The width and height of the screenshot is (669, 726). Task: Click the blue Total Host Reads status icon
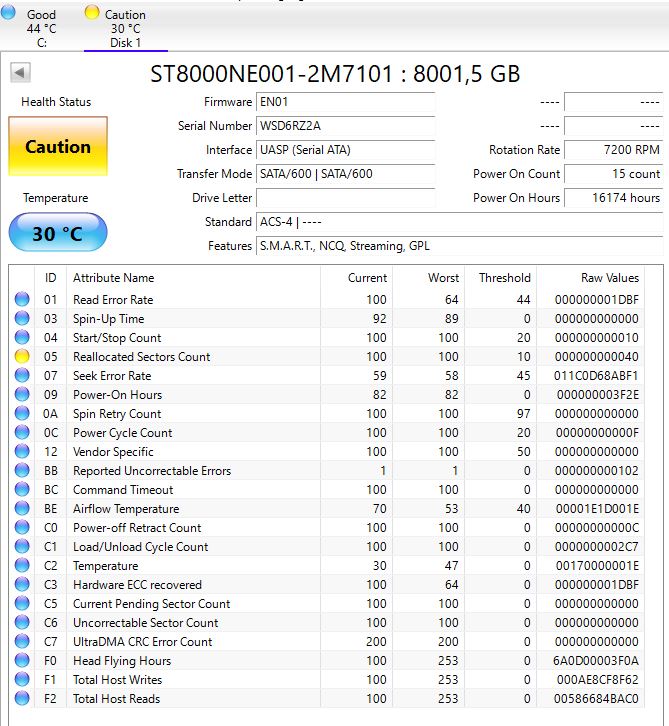point(22,698)
